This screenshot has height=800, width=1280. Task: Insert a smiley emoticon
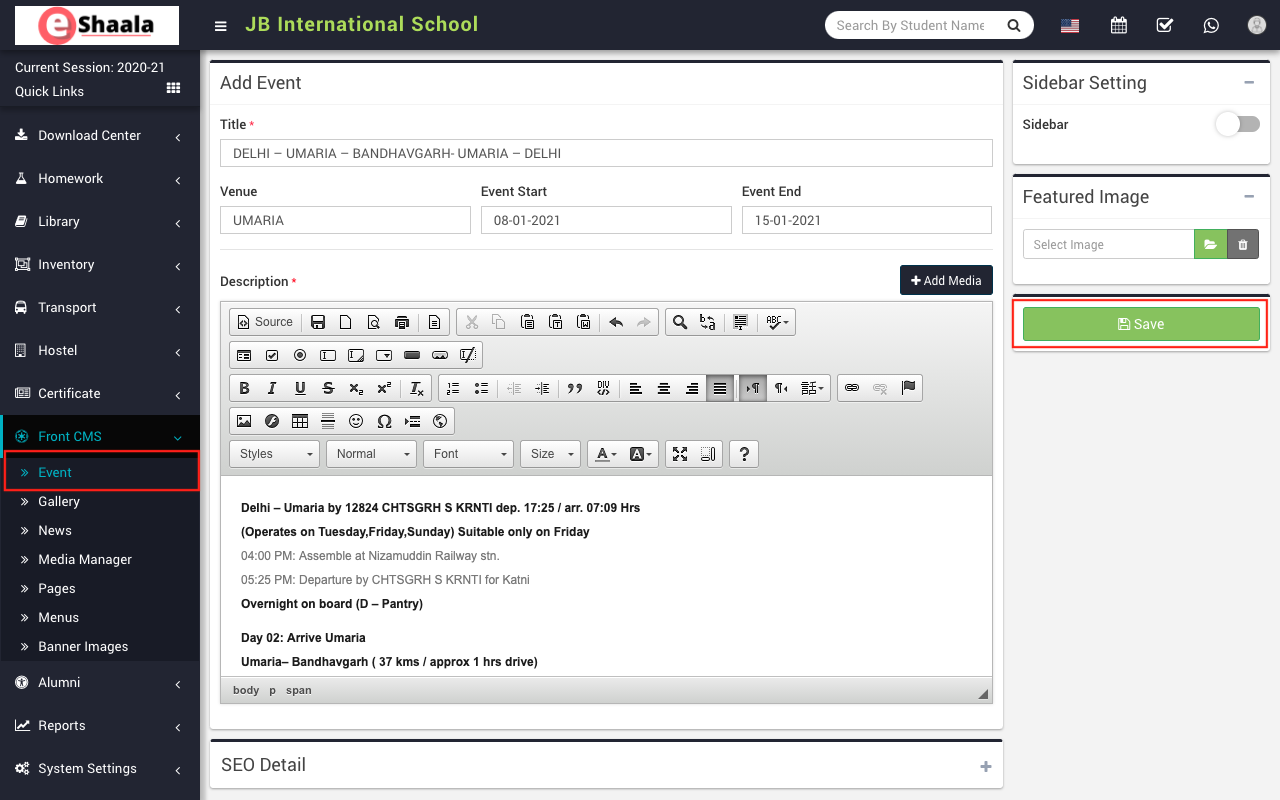(x=356, y=421)
